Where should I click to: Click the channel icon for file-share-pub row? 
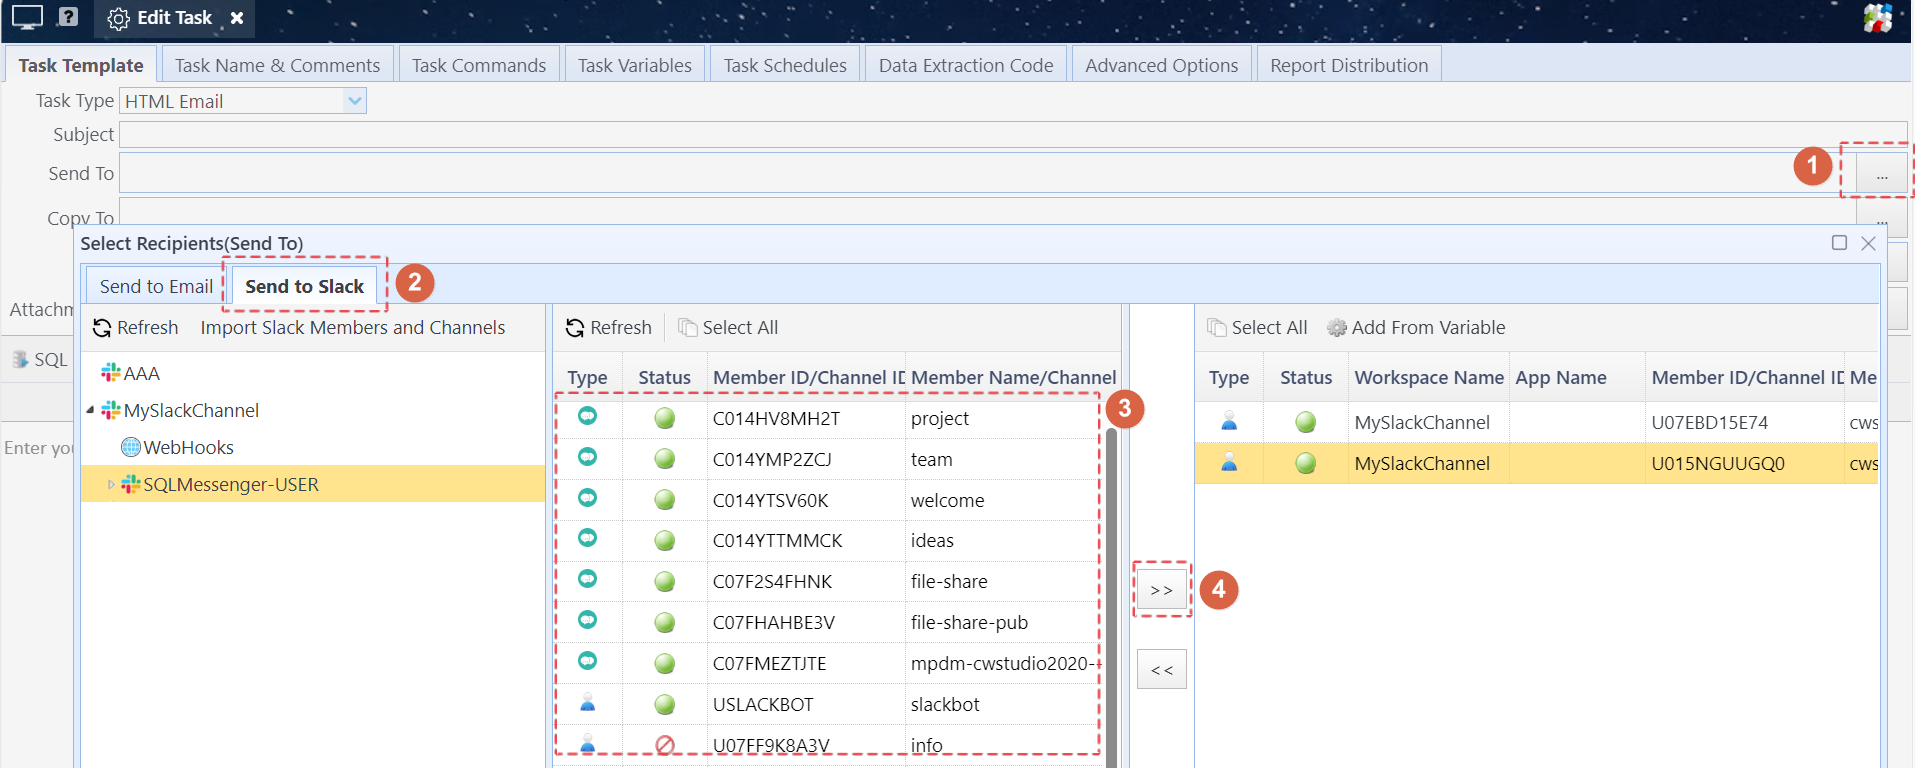tap(587, 620)
